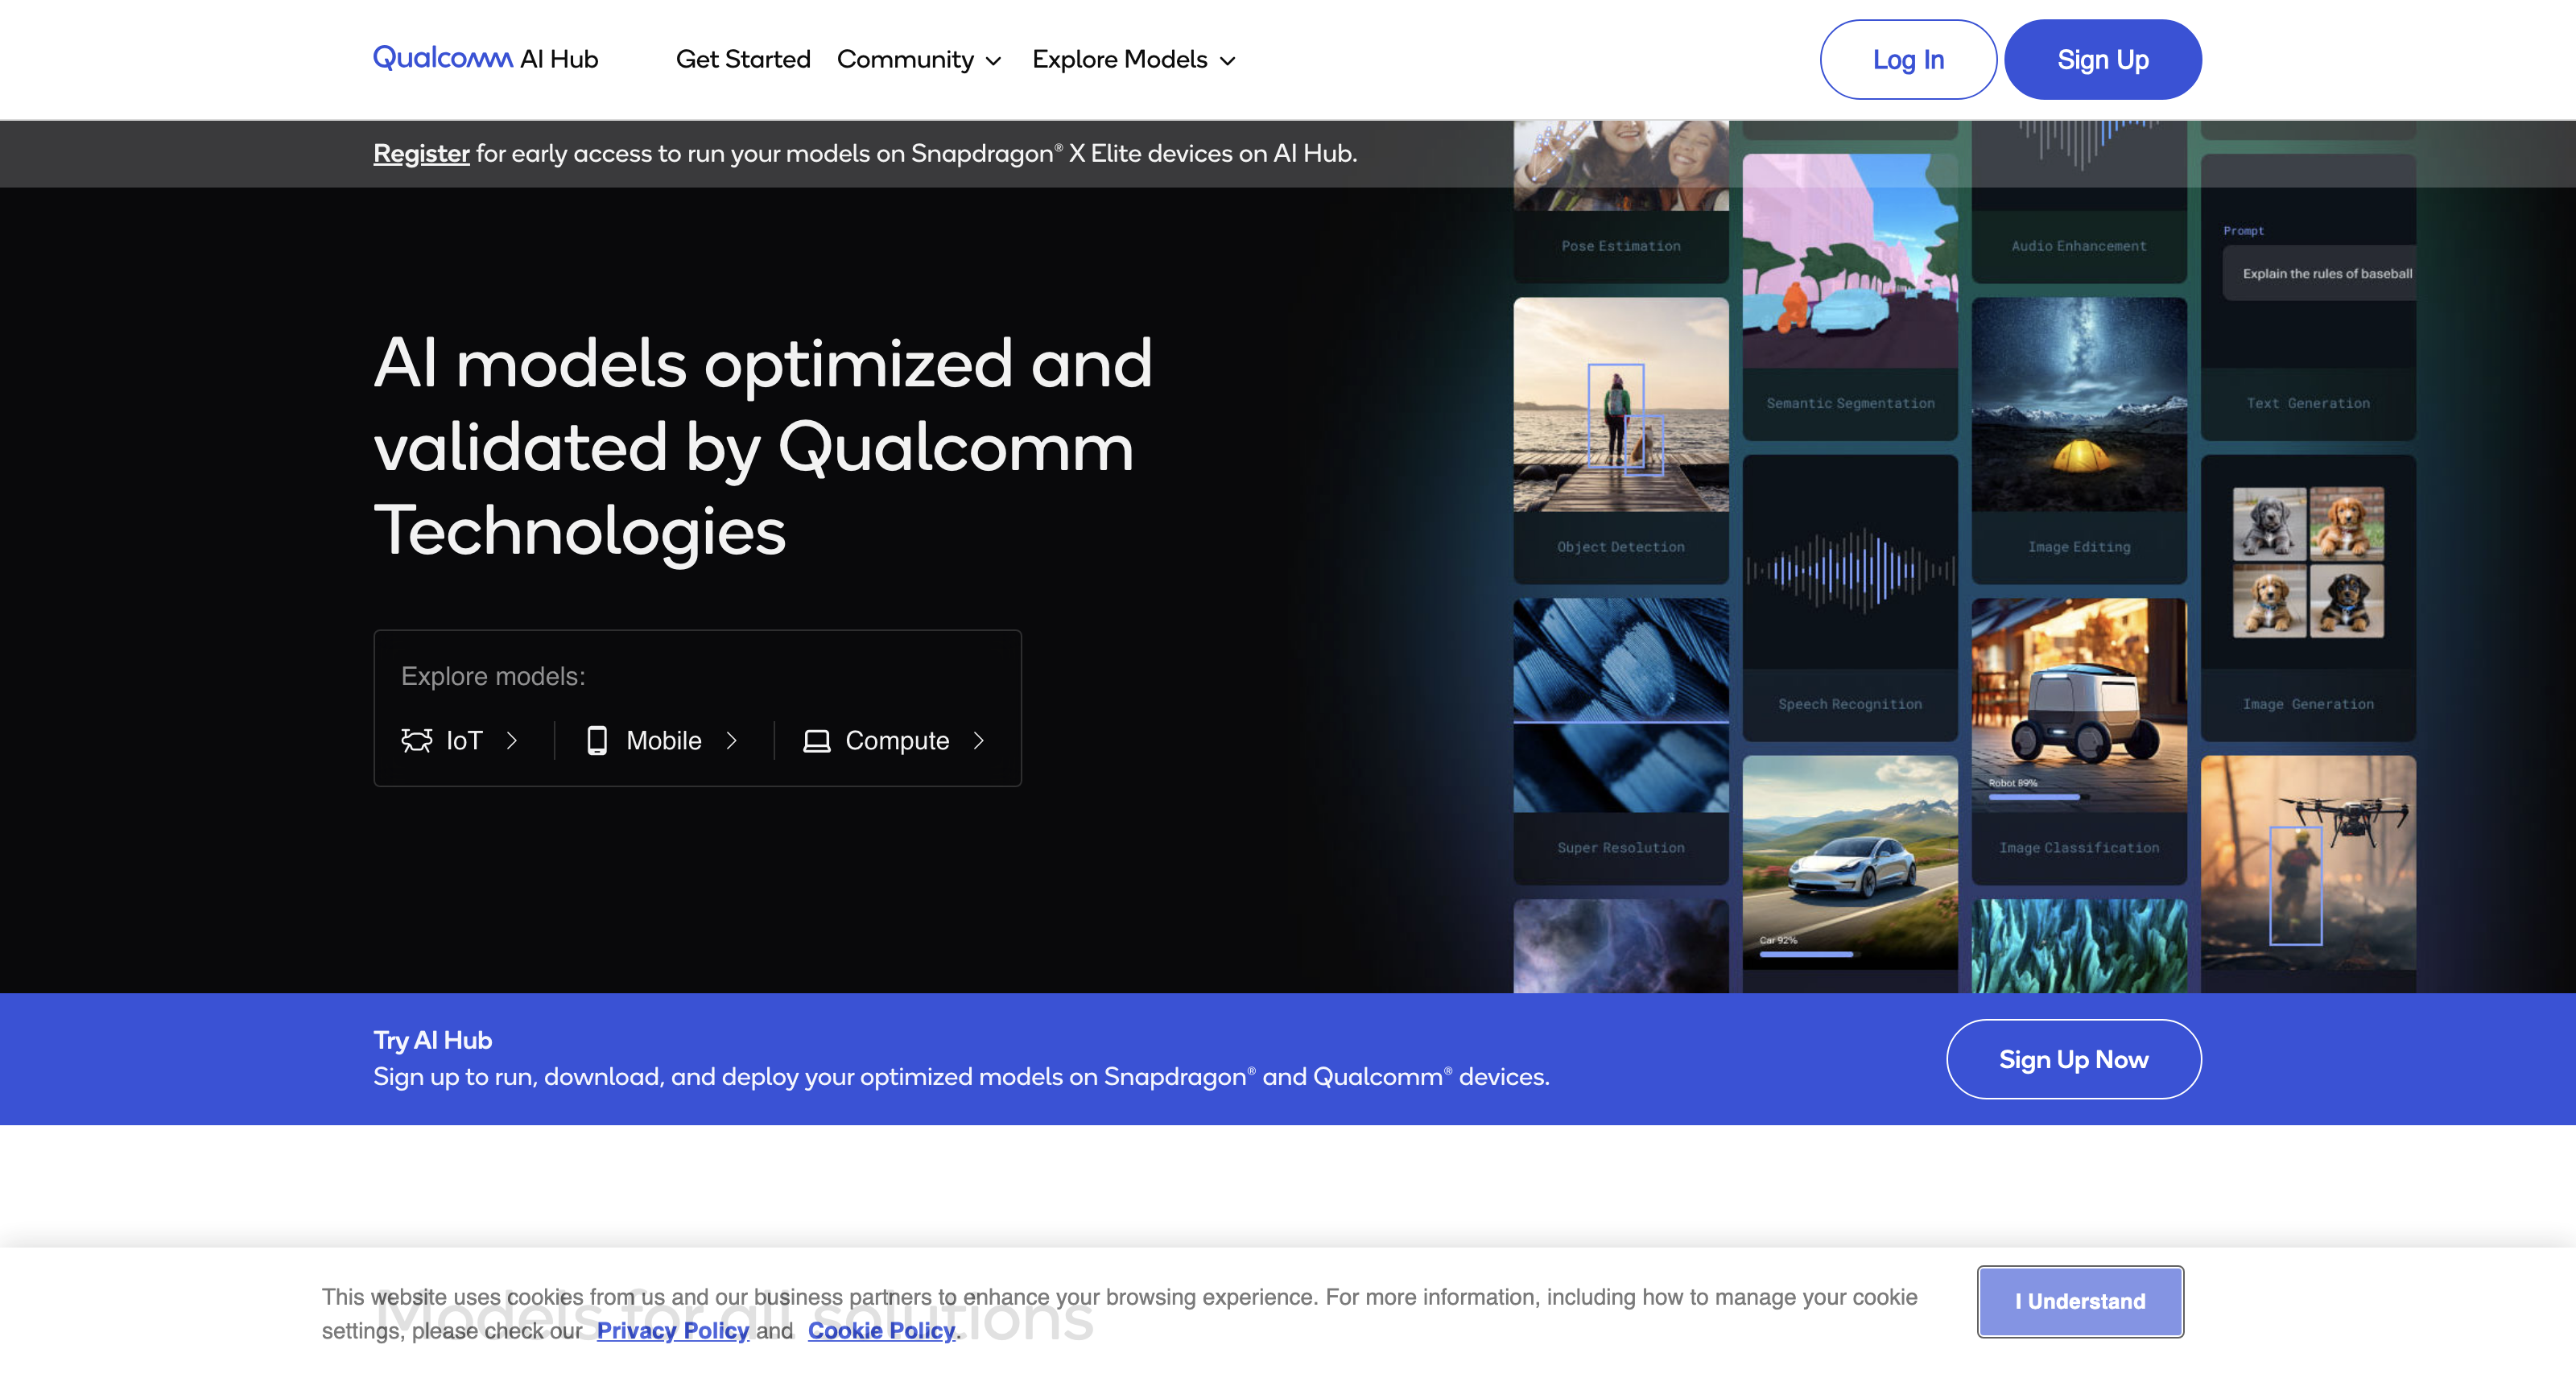2576x1386 pixels.
Task: Click the drone and firefighter thumbnail
Action: pos(2307,861)
